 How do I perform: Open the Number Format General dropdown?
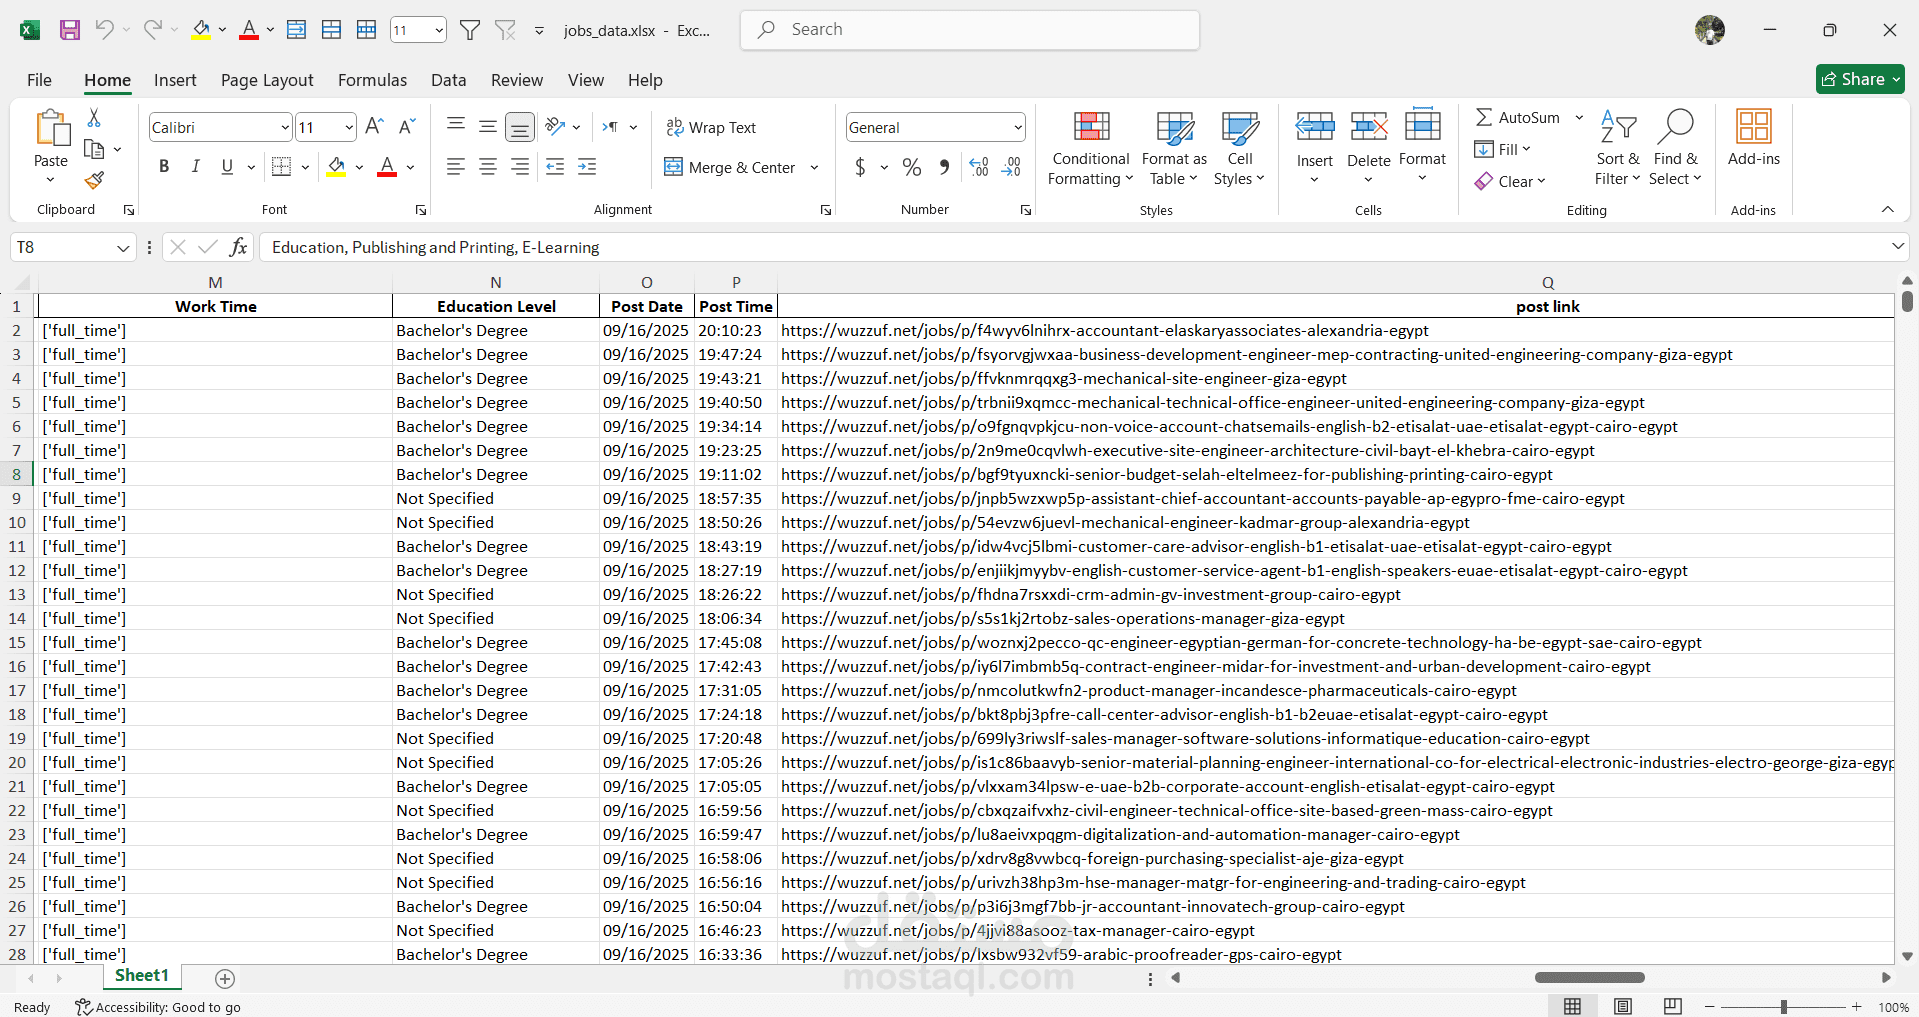pos(1018,128)
